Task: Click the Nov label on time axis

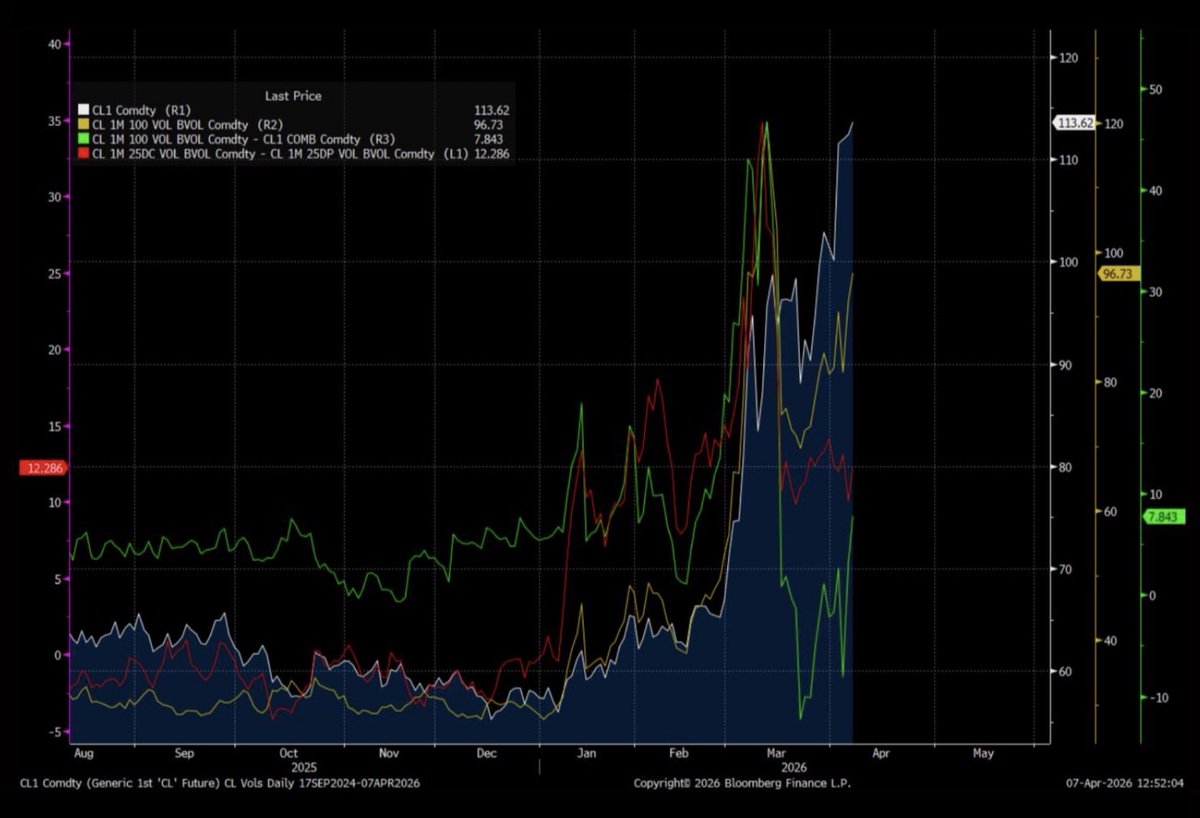Action: [389, 754]
